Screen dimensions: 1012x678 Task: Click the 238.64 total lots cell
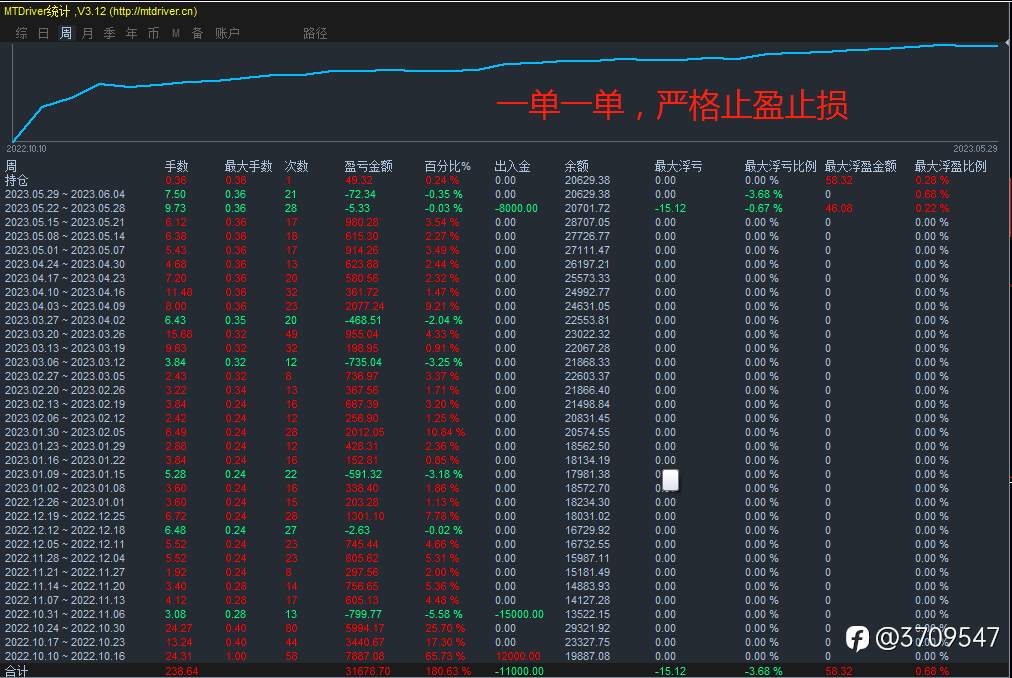(181, 671)
